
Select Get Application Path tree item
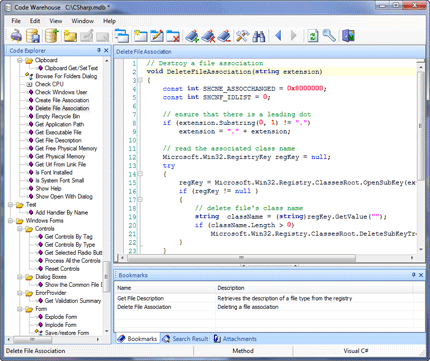click(x=59, y=124)
